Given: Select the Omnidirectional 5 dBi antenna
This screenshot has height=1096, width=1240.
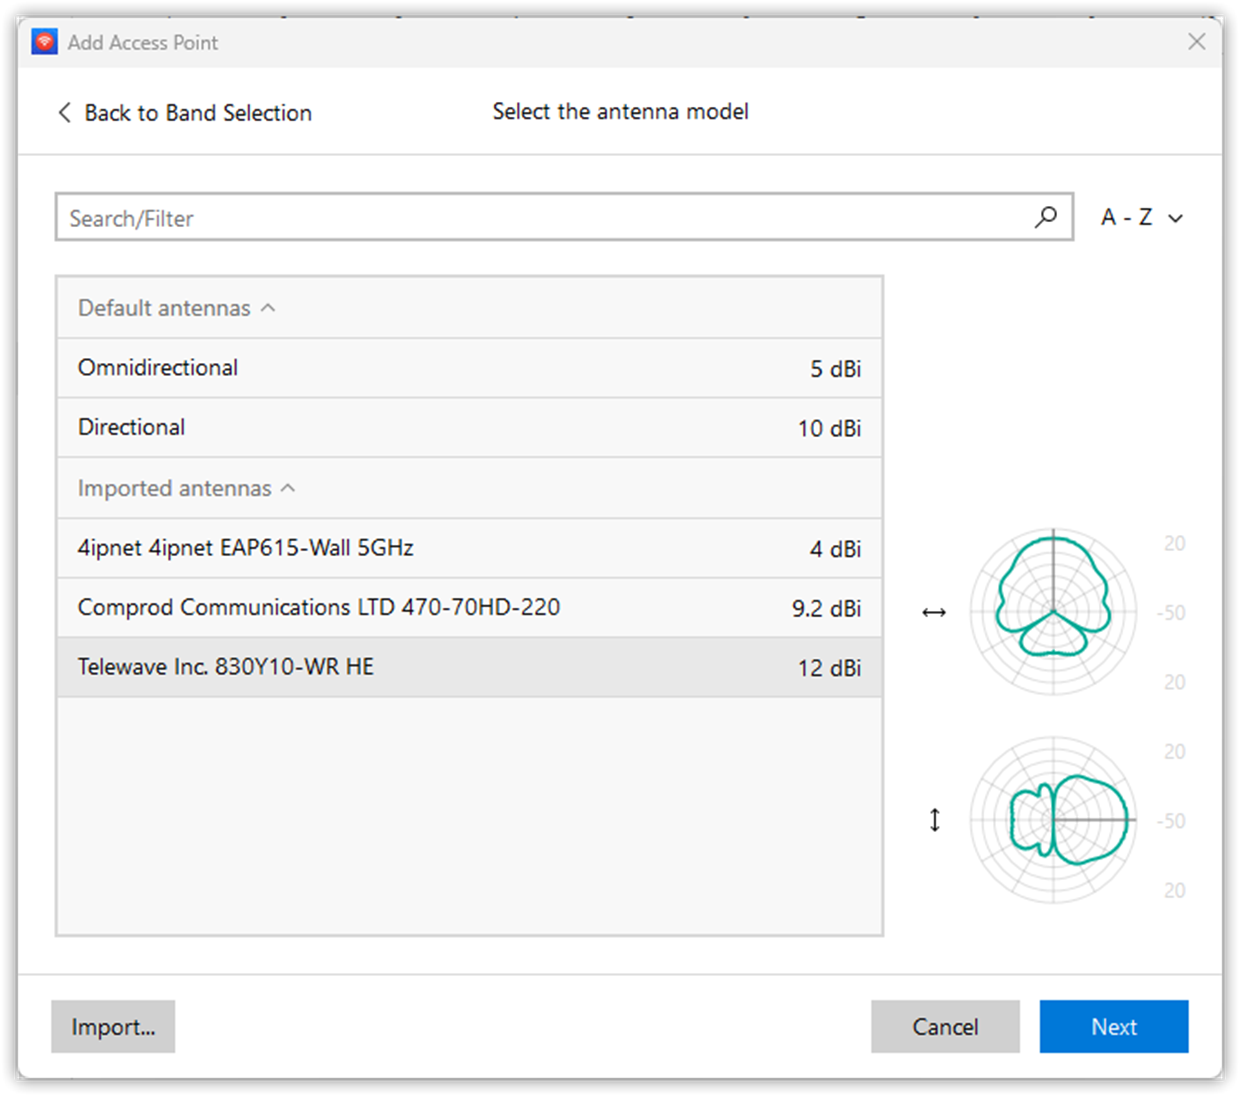Looking at the screenshot, I should (x=470, y=368).
